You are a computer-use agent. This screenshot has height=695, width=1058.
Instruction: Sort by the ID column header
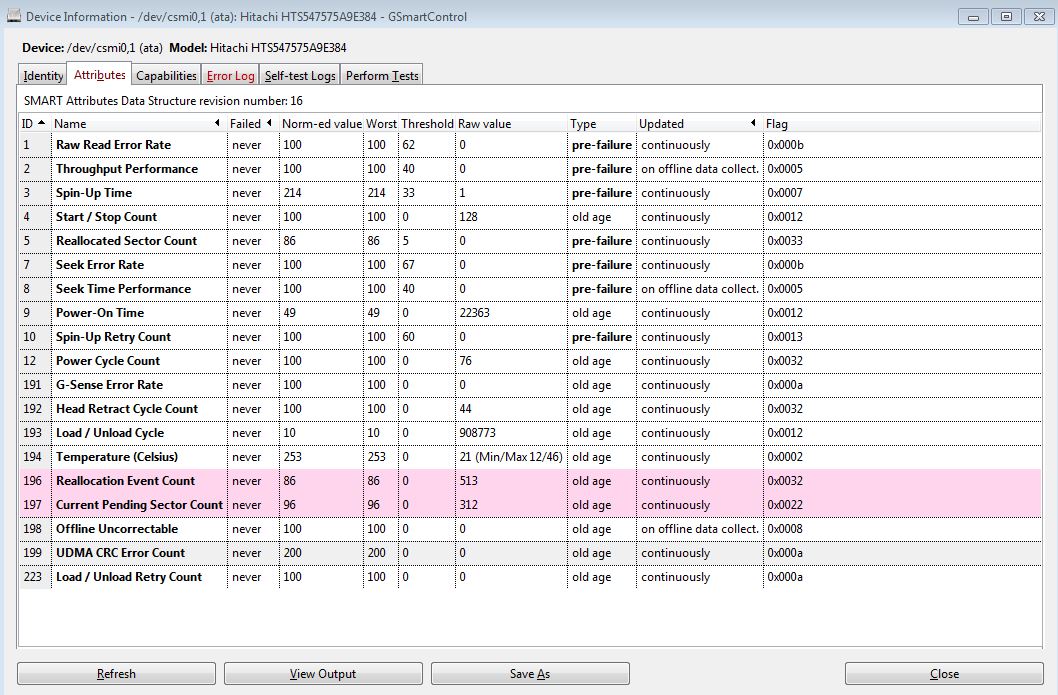tap(34, 123)
